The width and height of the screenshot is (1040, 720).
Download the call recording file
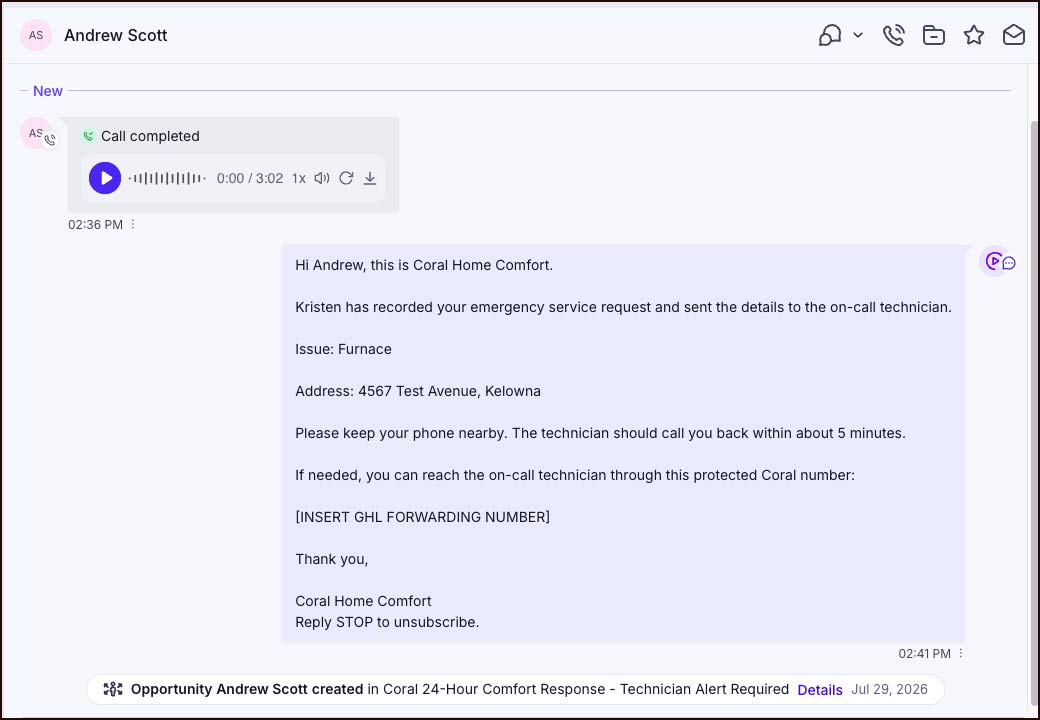(x=370, y=178)
